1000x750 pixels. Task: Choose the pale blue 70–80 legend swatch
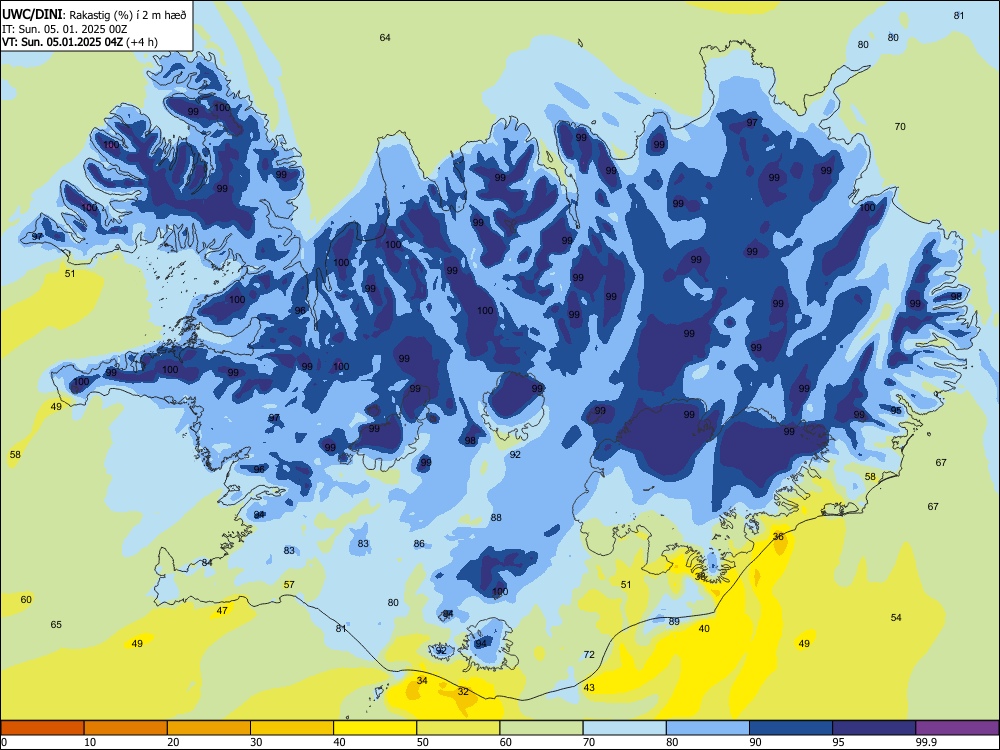[x=624, y=728]
